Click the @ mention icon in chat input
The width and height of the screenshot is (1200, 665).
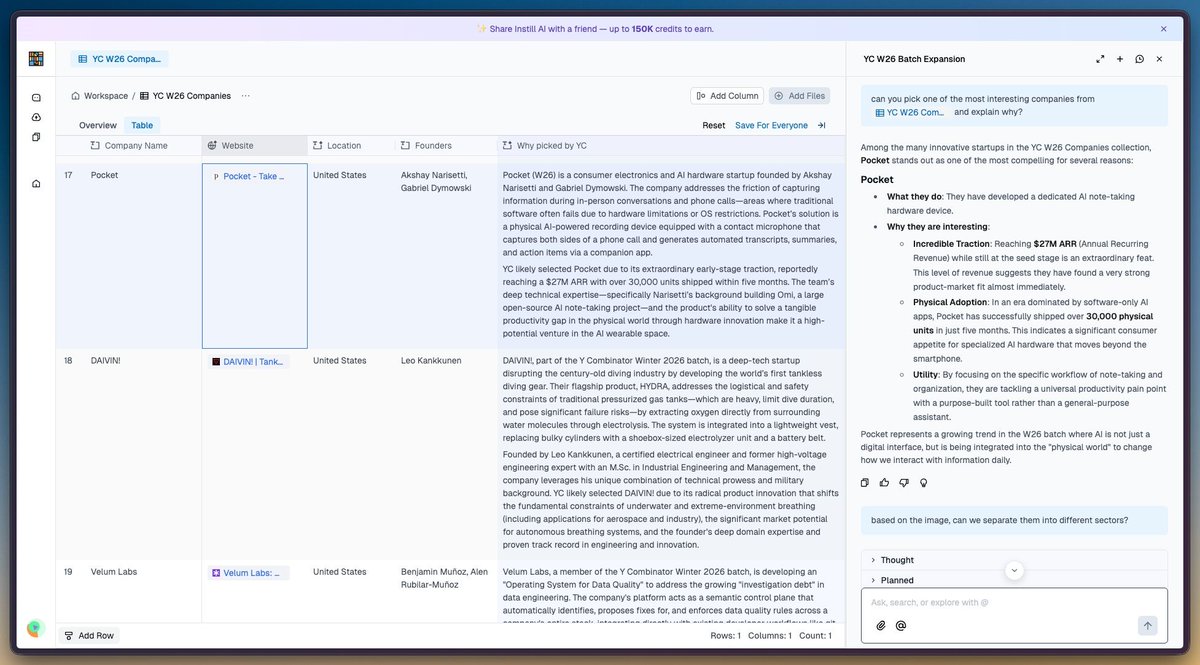coord(901,626)
